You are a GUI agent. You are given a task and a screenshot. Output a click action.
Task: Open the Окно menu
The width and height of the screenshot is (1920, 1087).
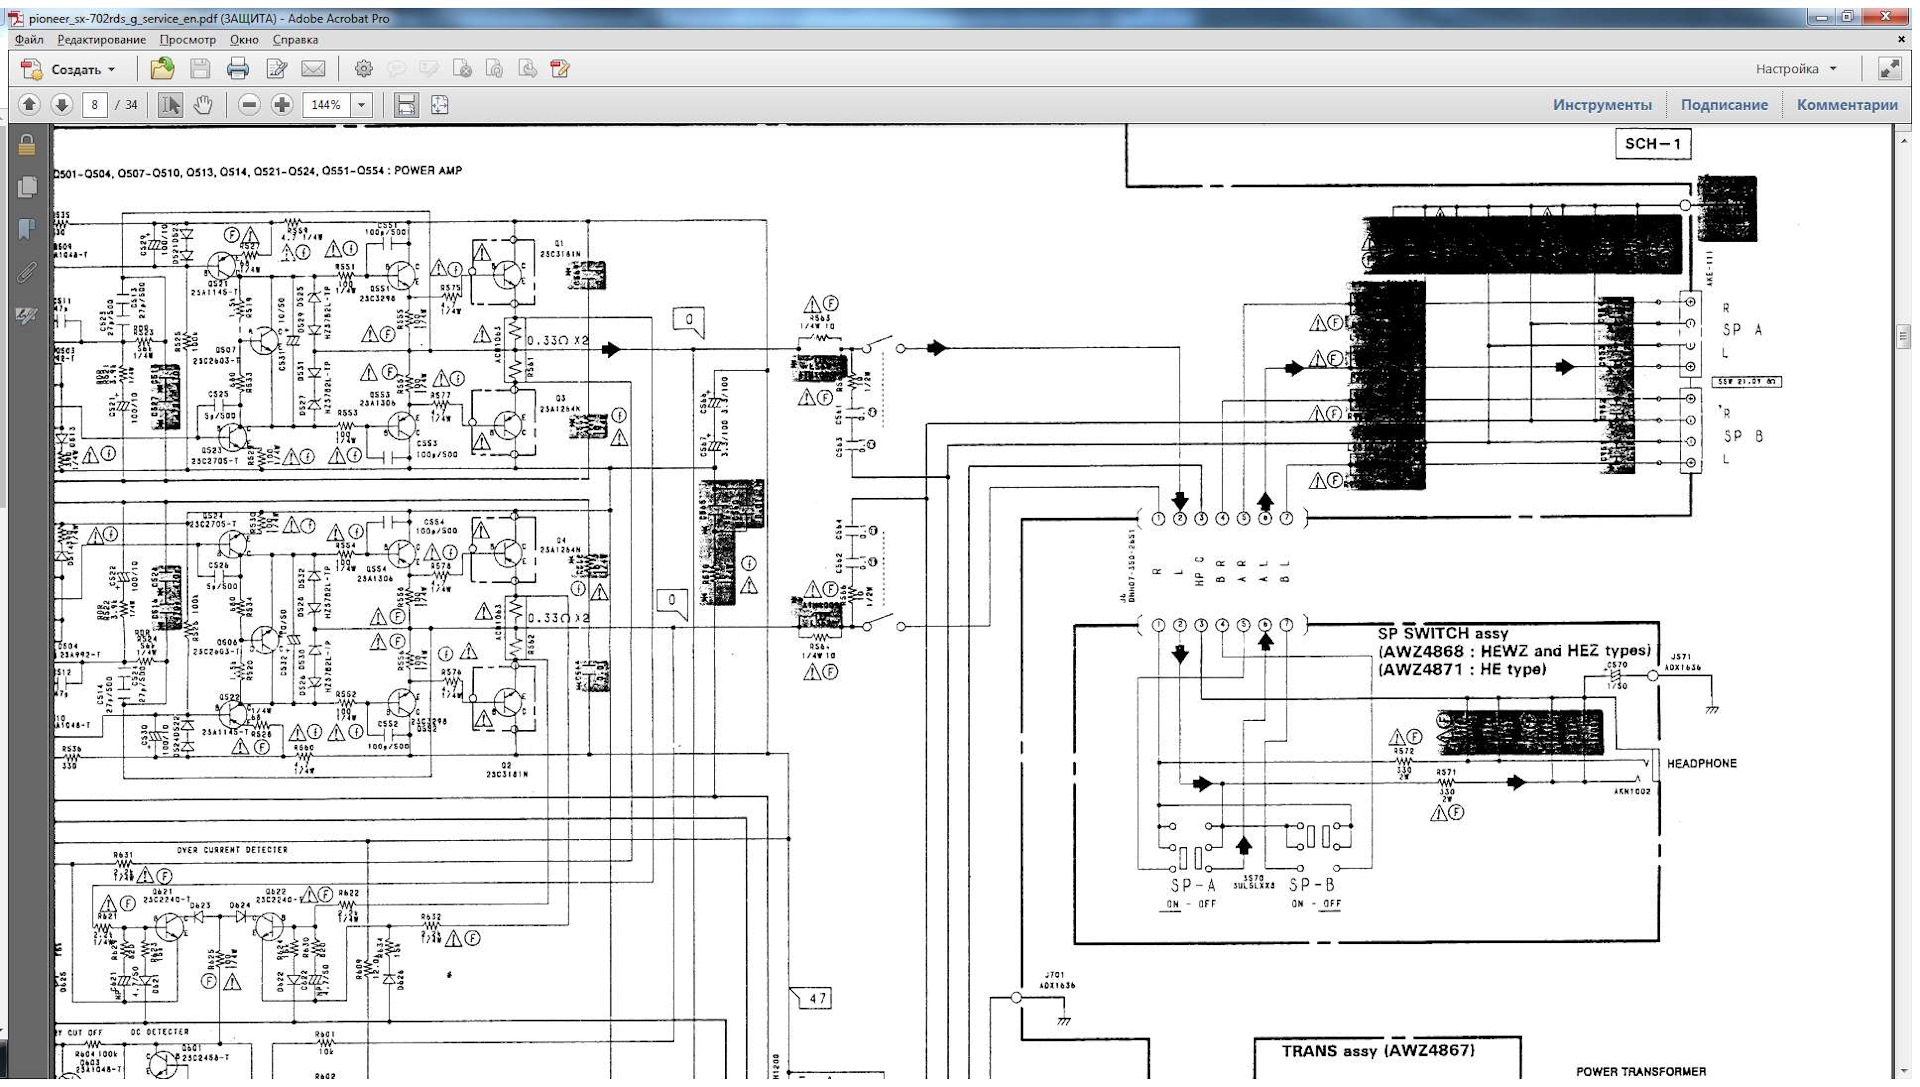point(243,40)
